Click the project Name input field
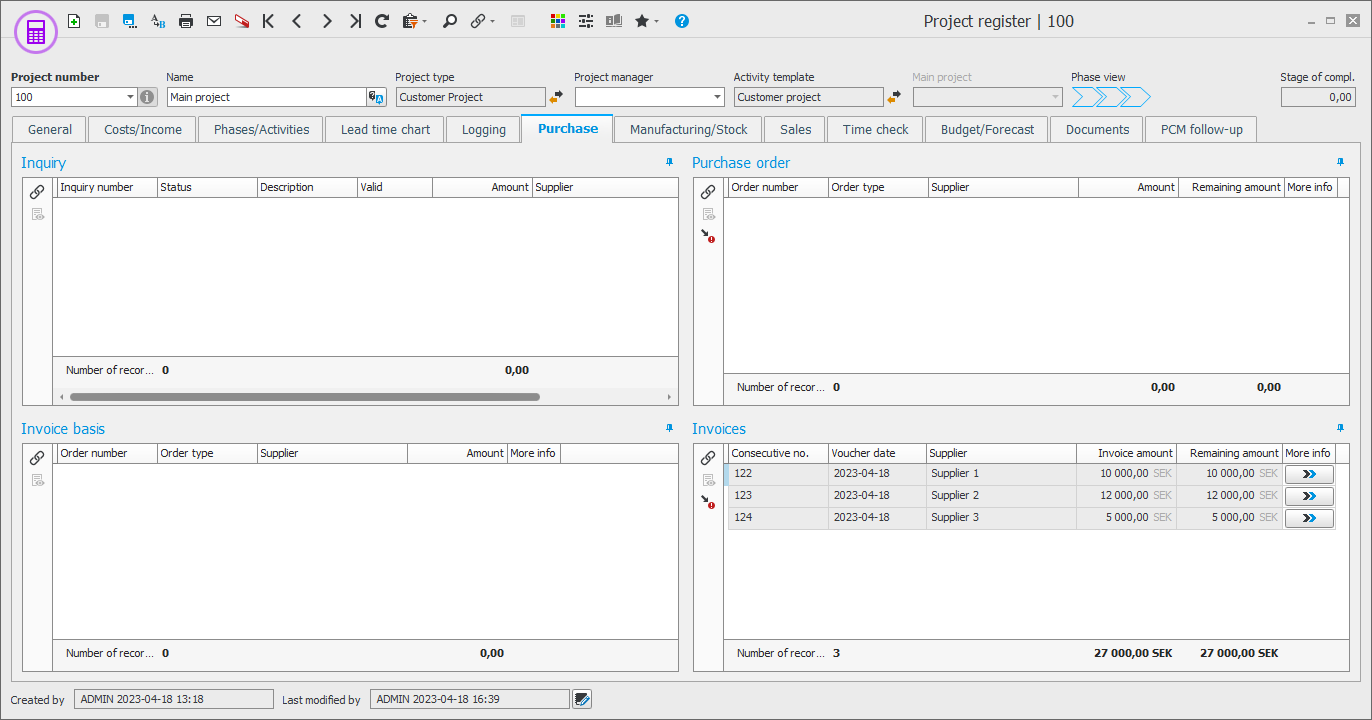Image resolution: width=1372 pixels, height=720 pixels. pyautogui.click(x=267, y=97)
